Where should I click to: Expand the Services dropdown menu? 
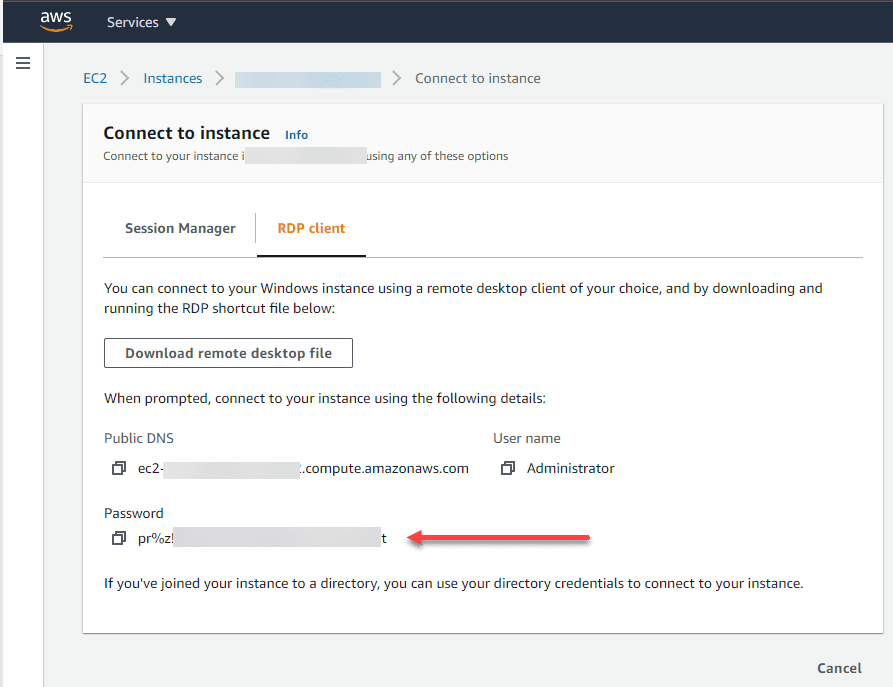coord(141,22)
